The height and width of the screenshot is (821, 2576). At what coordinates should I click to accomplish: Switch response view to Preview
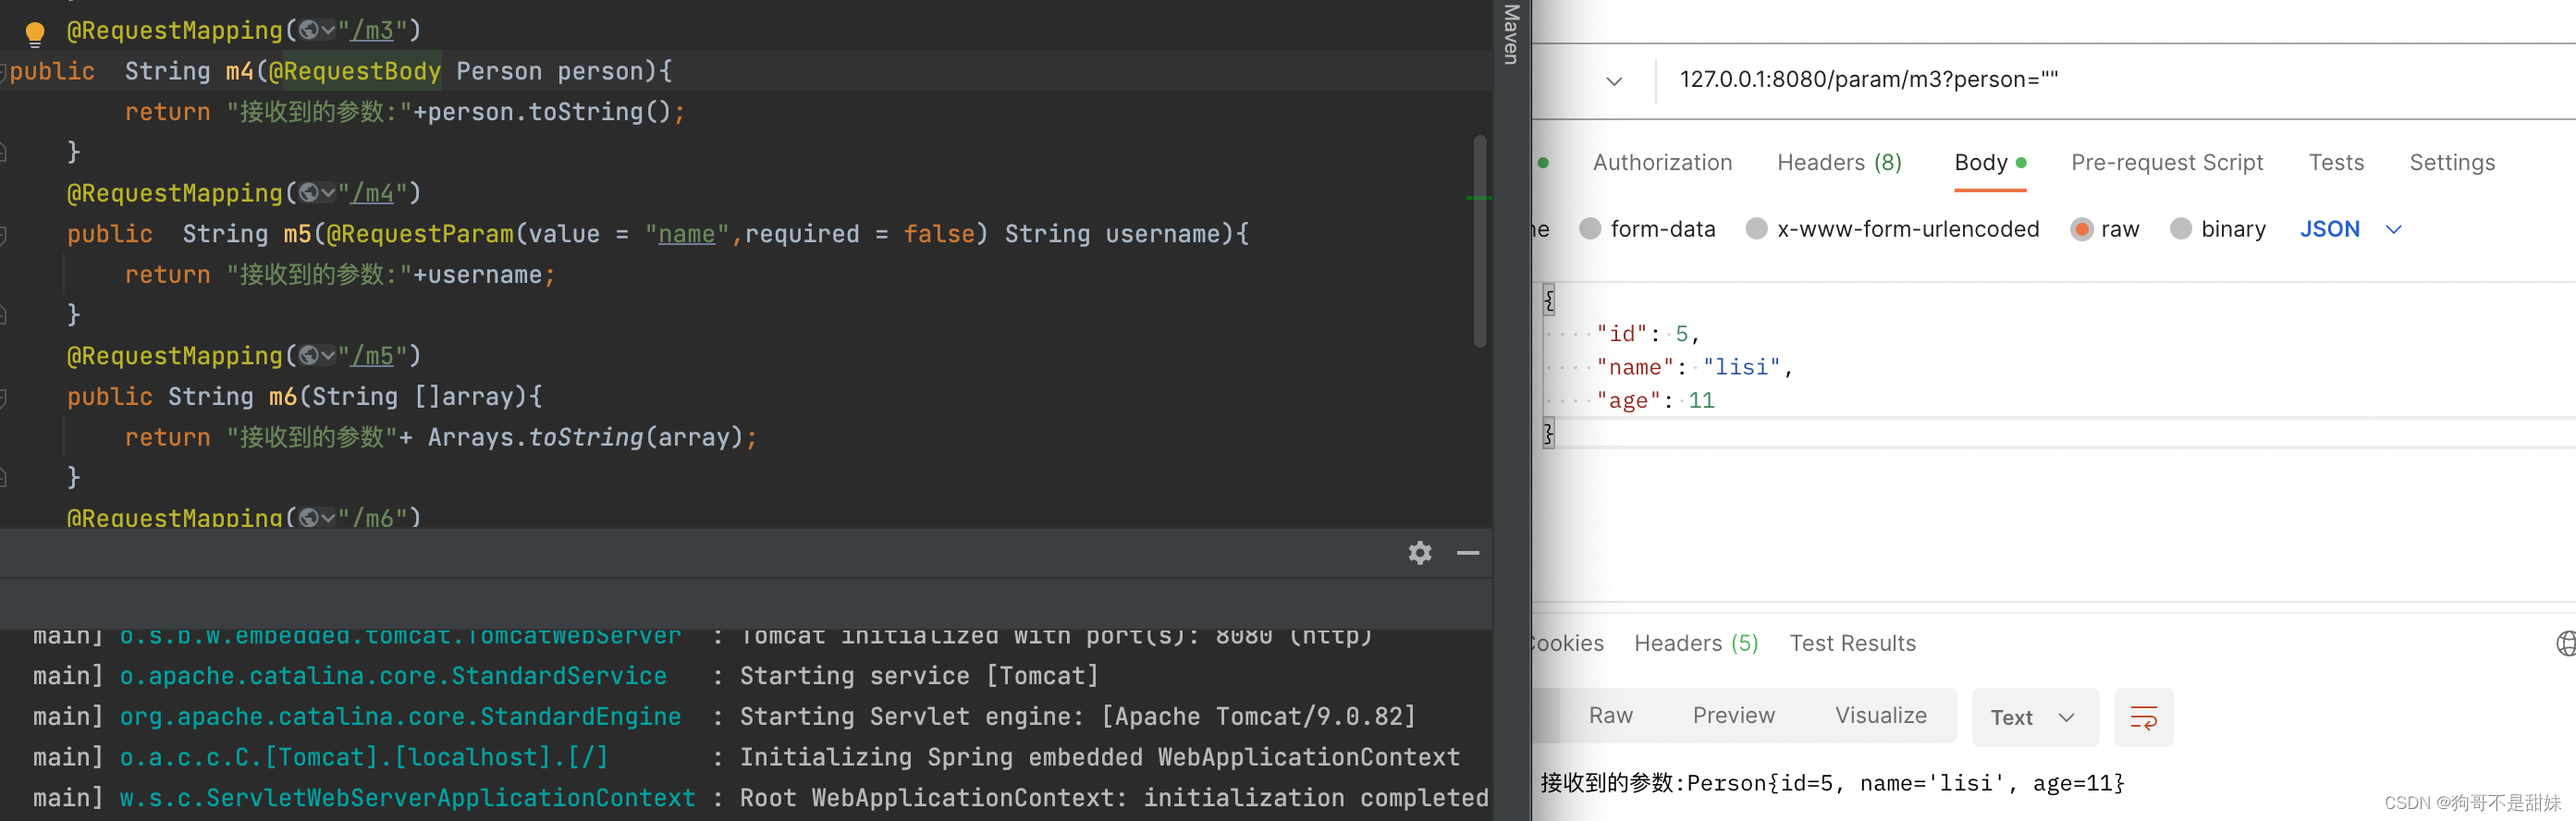pyautogui.click(x=1733, y=715)
